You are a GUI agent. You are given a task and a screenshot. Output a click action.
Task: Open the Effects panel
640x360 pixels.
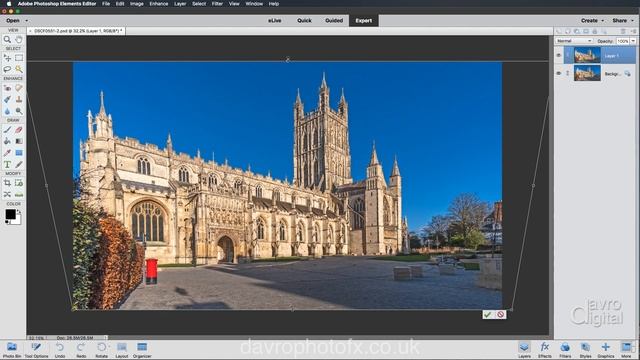coord(544,350)
